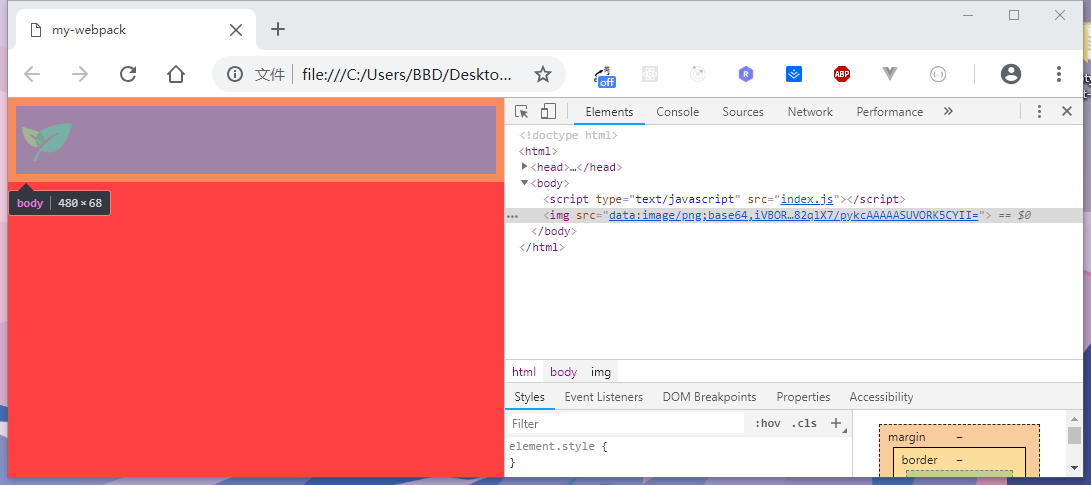
Task: Click the extension with the off badge
Action: pyautogui.click(x=604, y=75)
